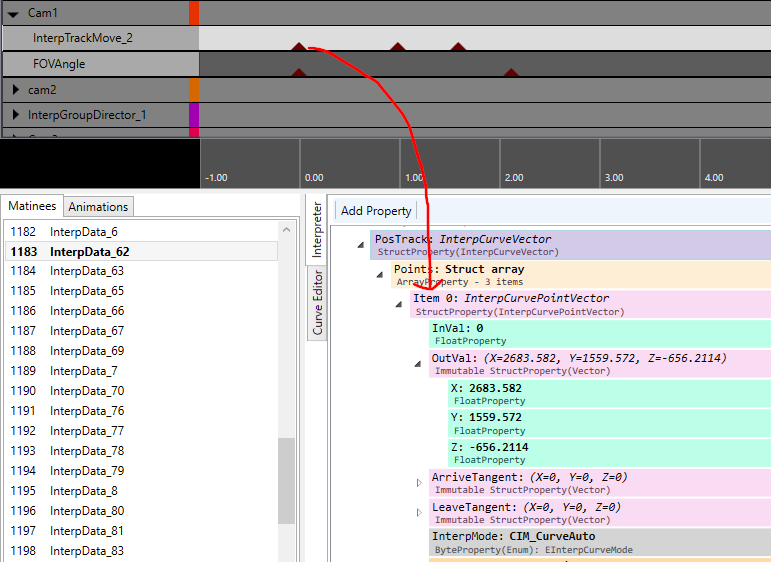
Task: Click the 4.00 time ruler label
Action: (714, 177)
